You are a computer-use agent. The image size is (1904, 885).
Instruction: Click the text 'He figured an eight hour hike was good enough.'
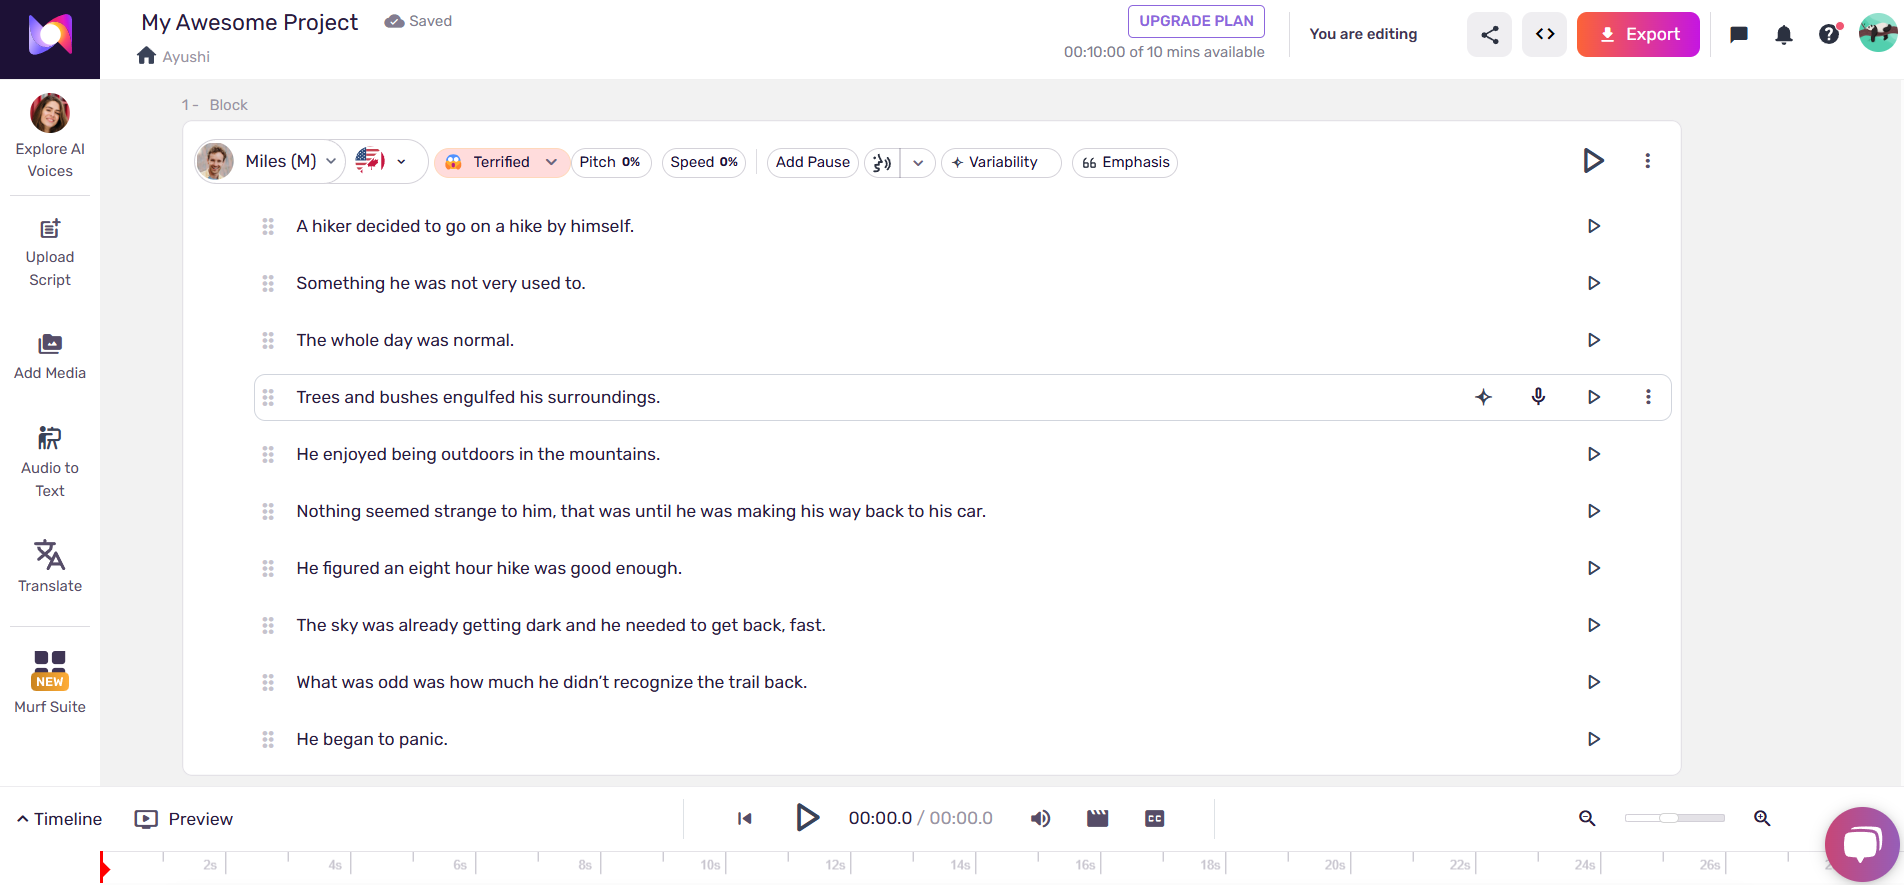coord(489,568)
